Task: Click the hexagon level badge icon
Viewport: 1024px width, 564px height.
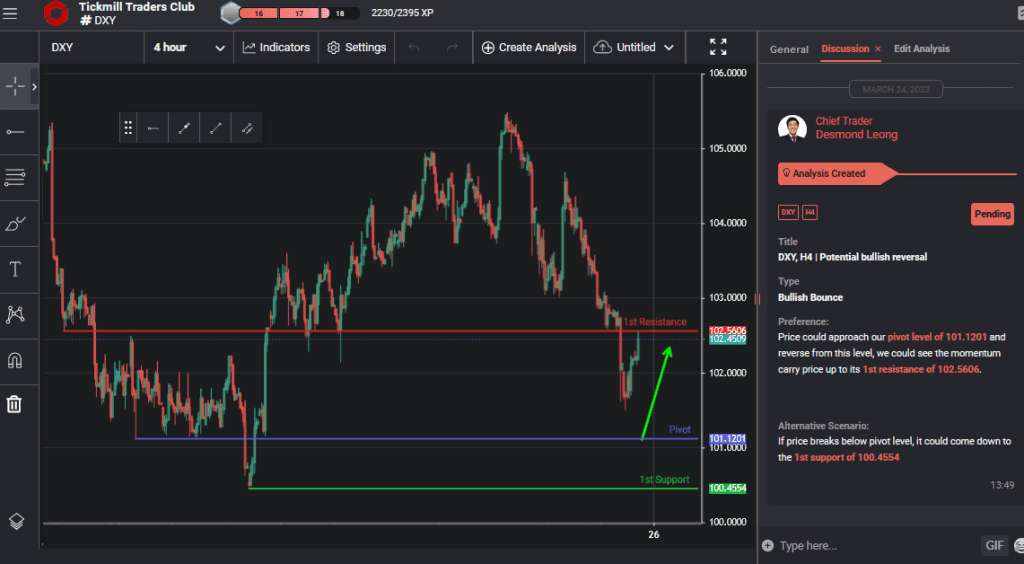Action: 231,13
